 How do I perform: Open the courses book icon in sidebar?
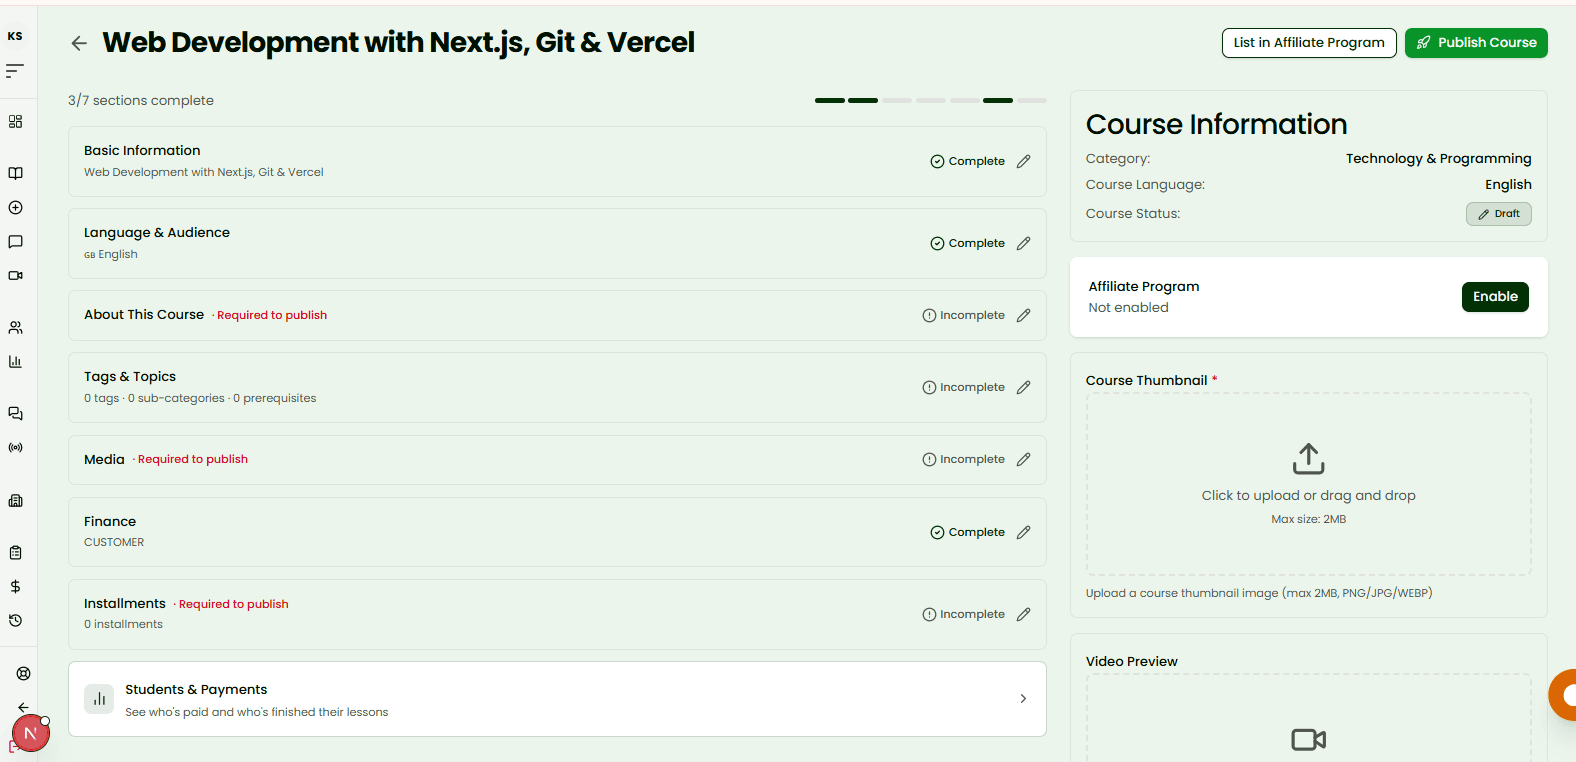click(x=15, y=173)
